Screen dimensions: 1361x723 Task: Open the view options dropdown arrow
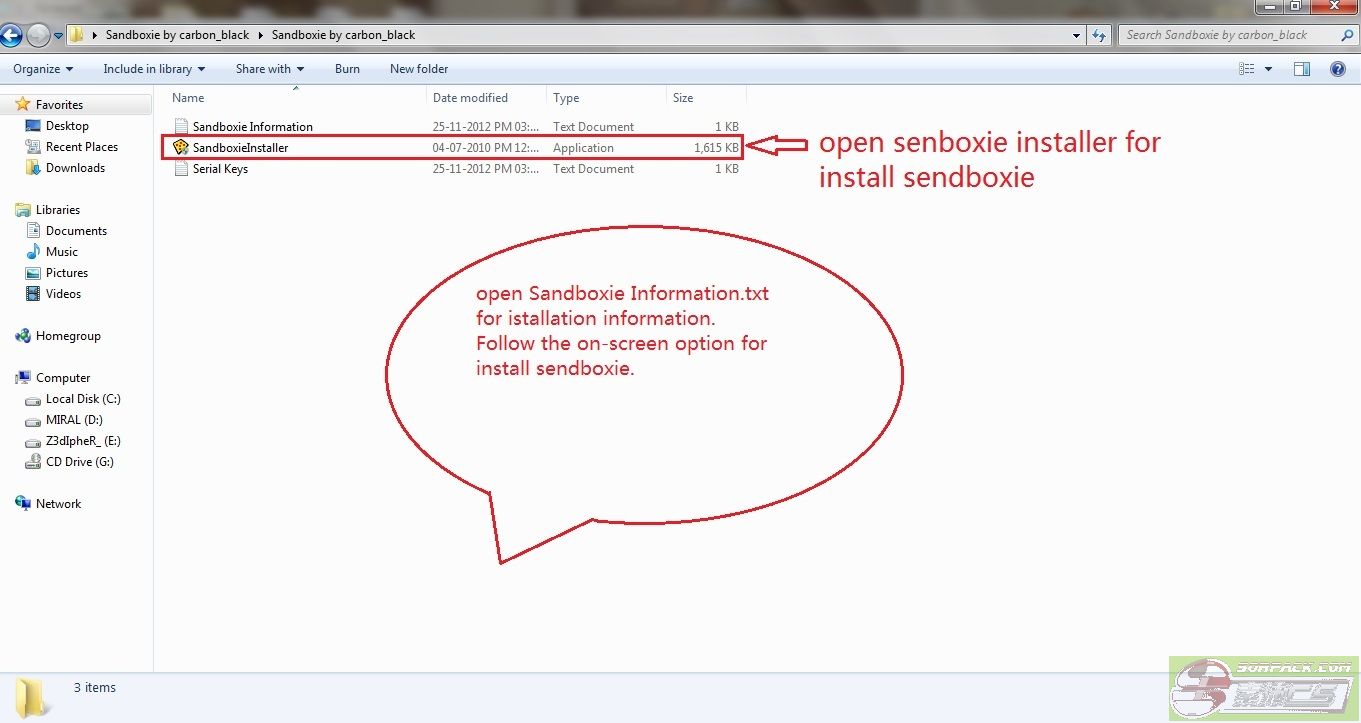click(x=1269, y=69)
